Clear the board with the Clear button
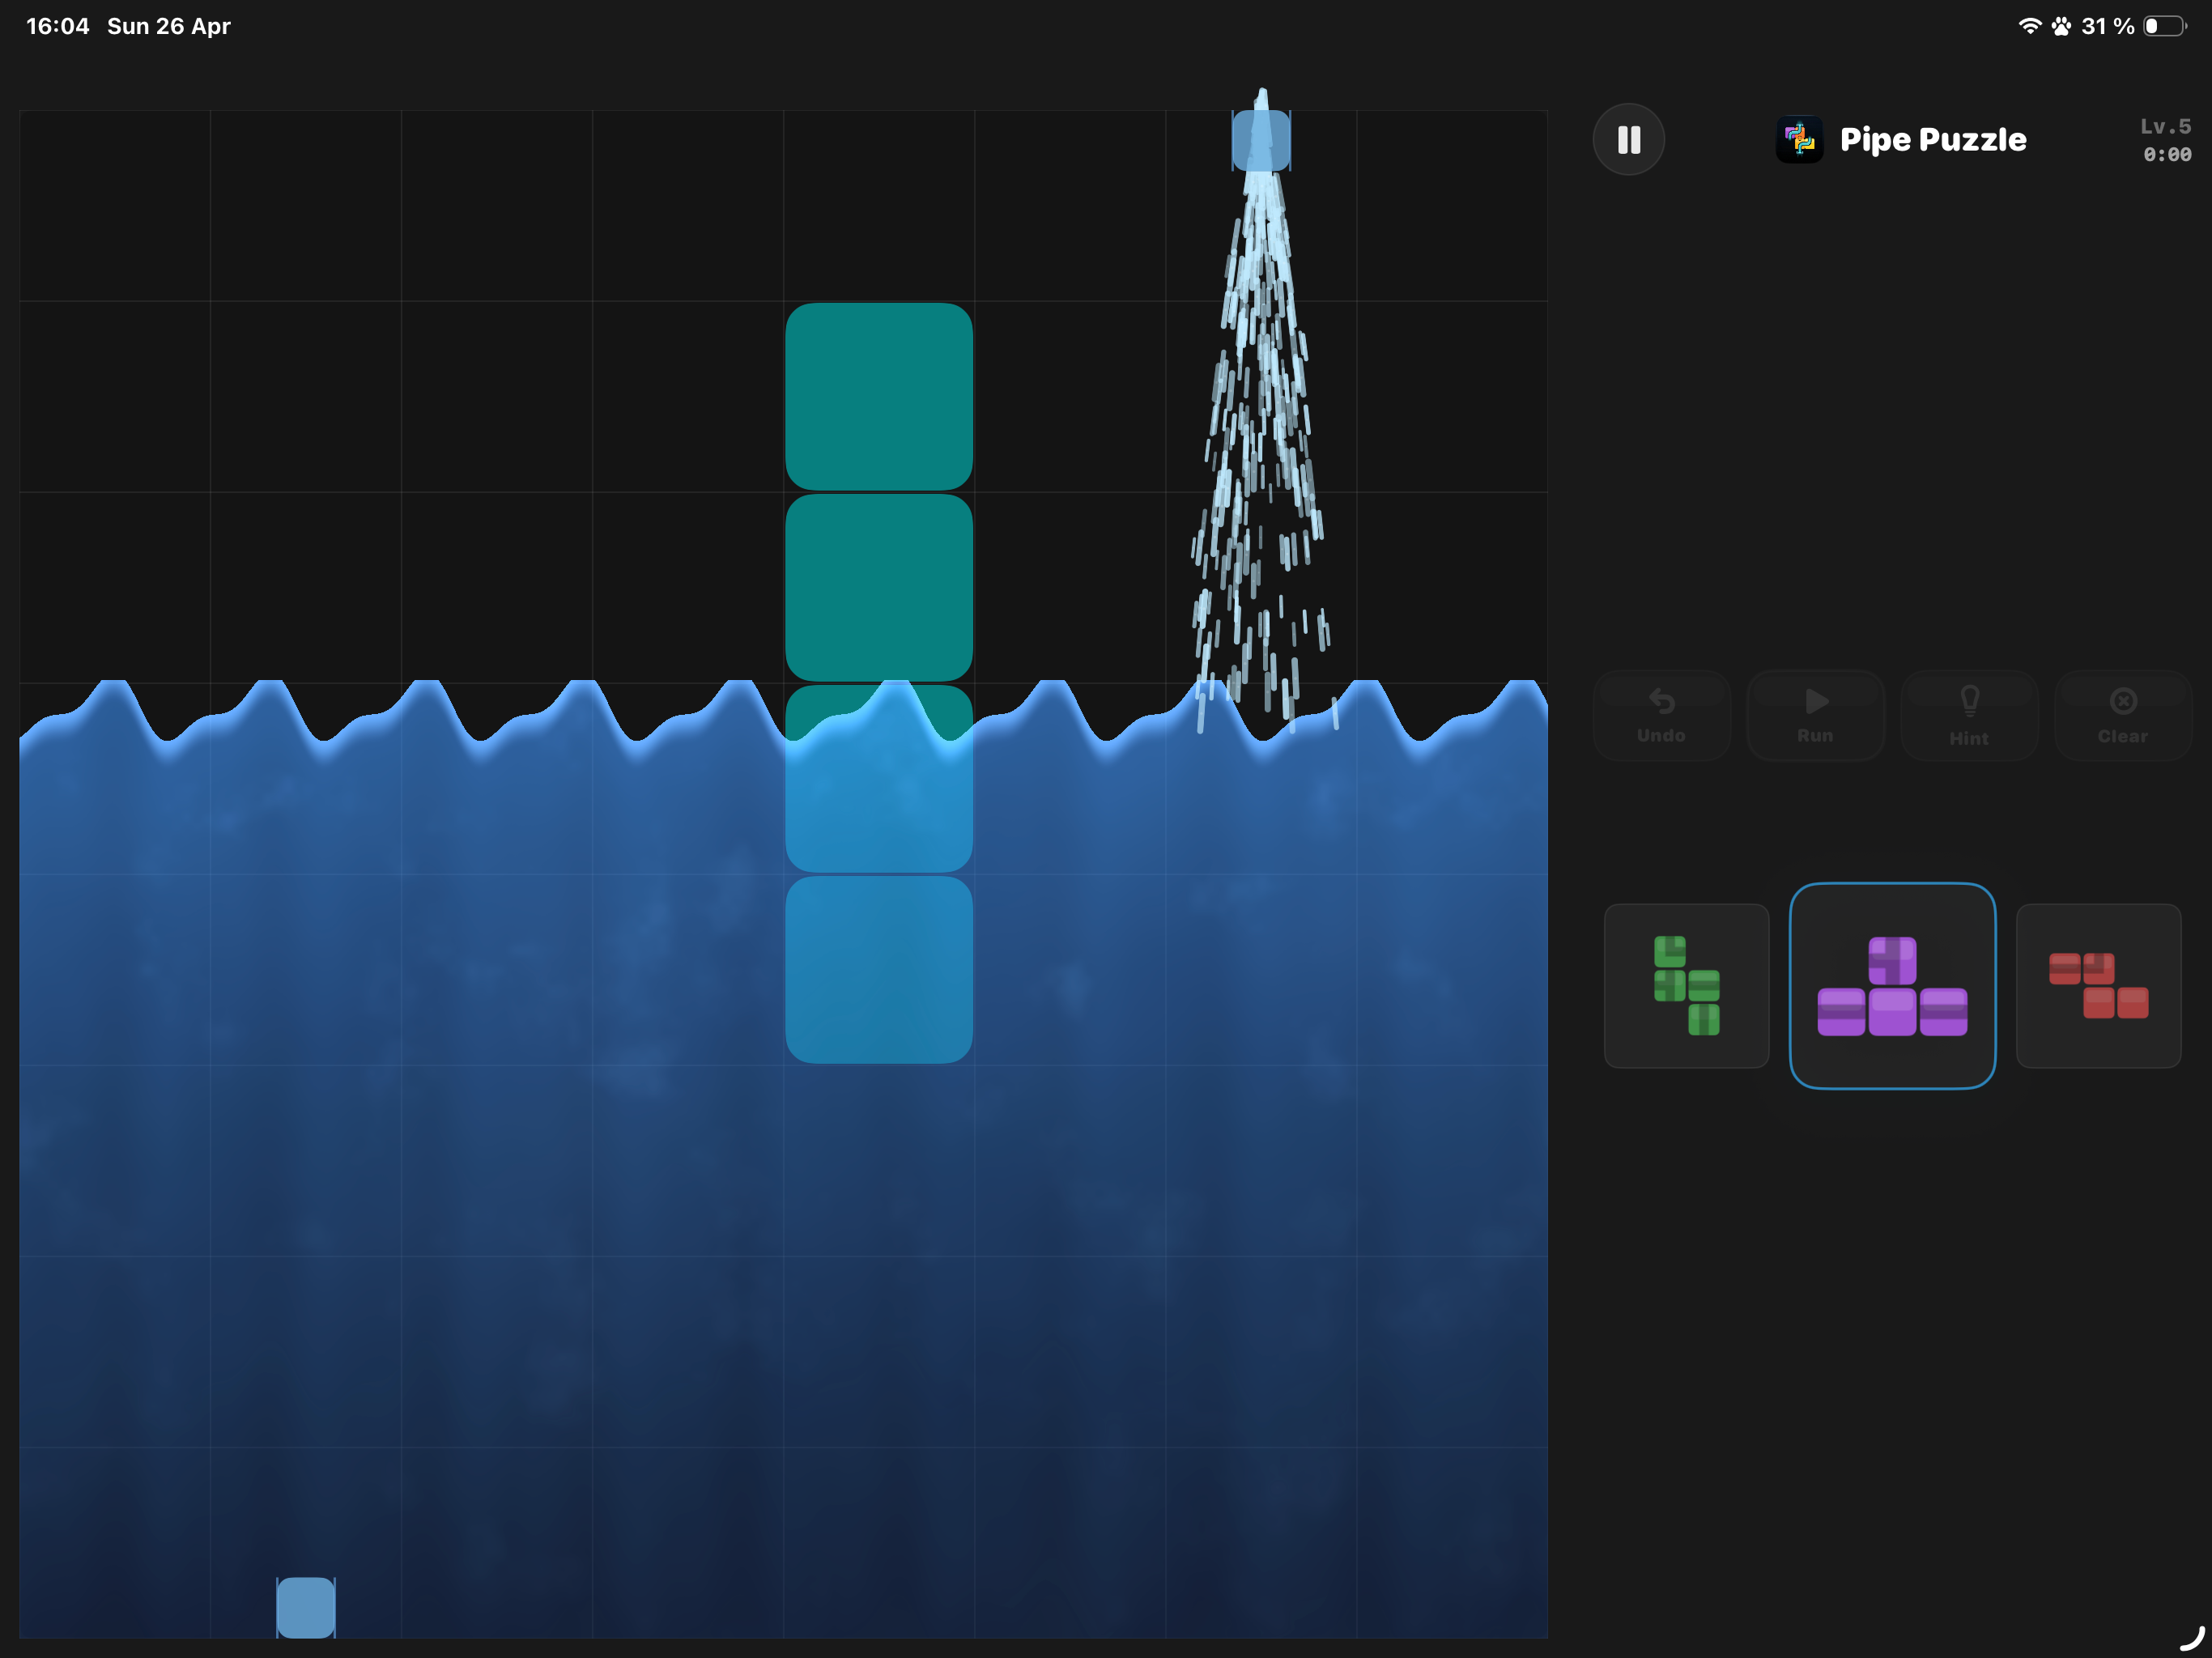This screenshot has height=1658, width=2212. pos(2122,716)
